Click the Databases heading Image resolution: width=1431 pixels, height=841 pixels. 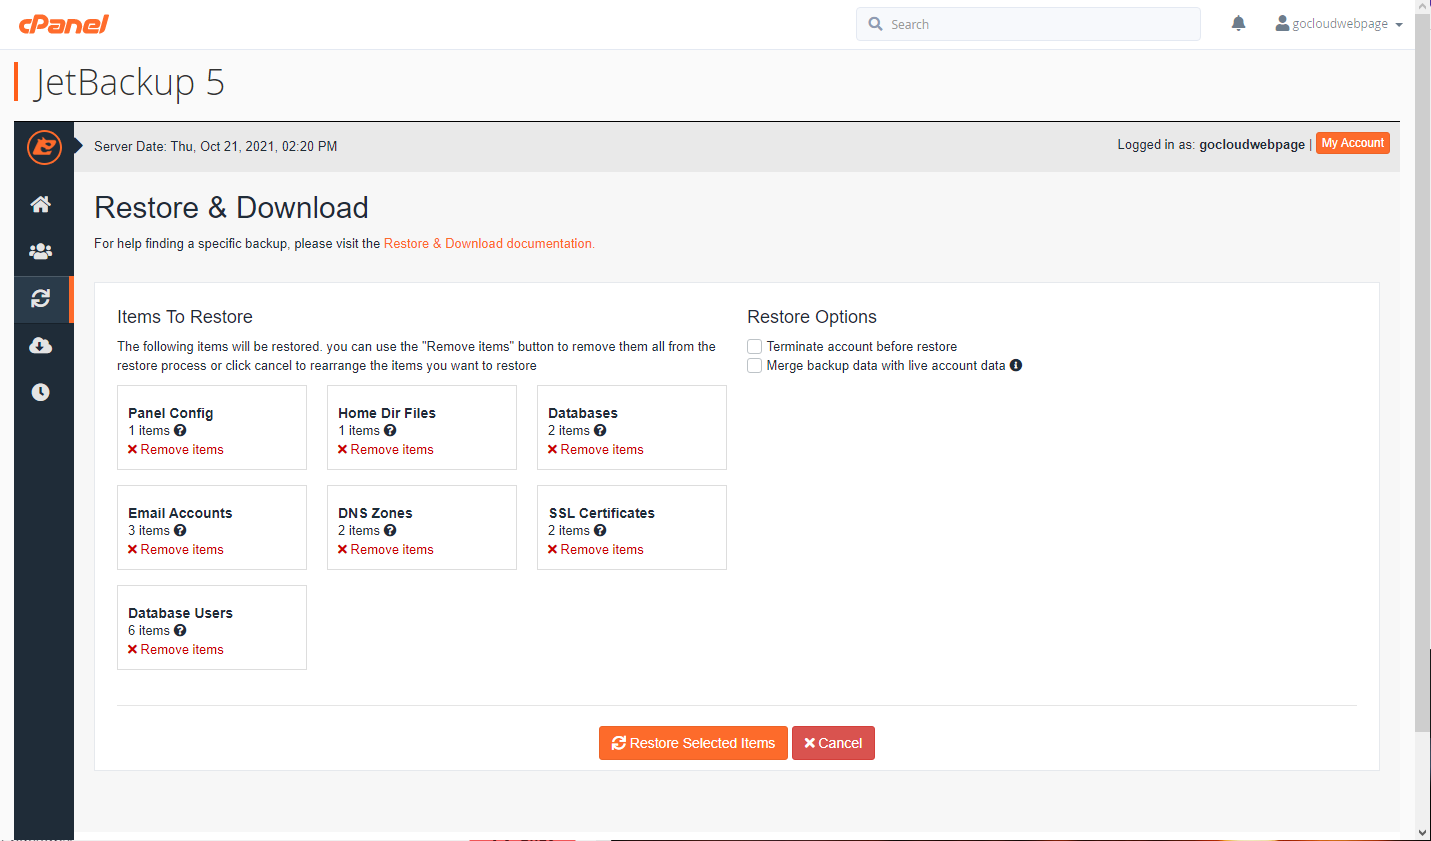(x=583, y=413)
